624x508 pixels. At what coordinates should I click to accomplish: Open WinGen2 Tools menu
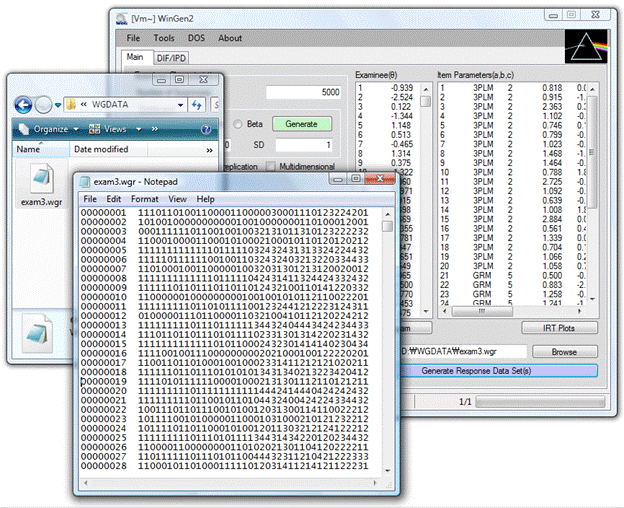click(164, 38)
